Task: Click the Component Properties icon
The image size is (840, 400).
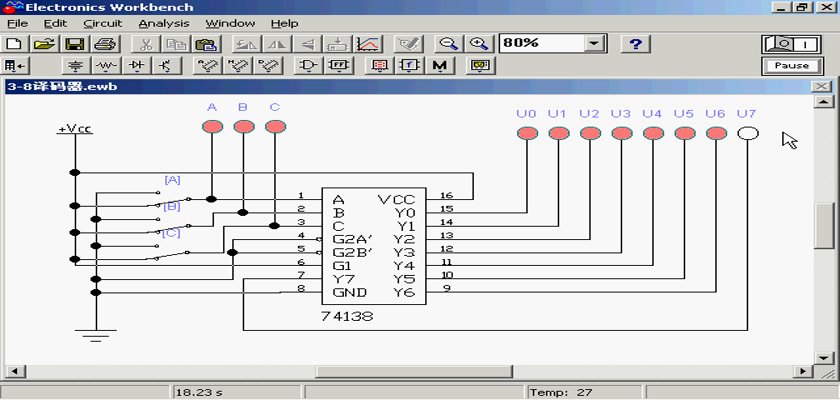Action: pyautogui.click(x=409, y=44)
